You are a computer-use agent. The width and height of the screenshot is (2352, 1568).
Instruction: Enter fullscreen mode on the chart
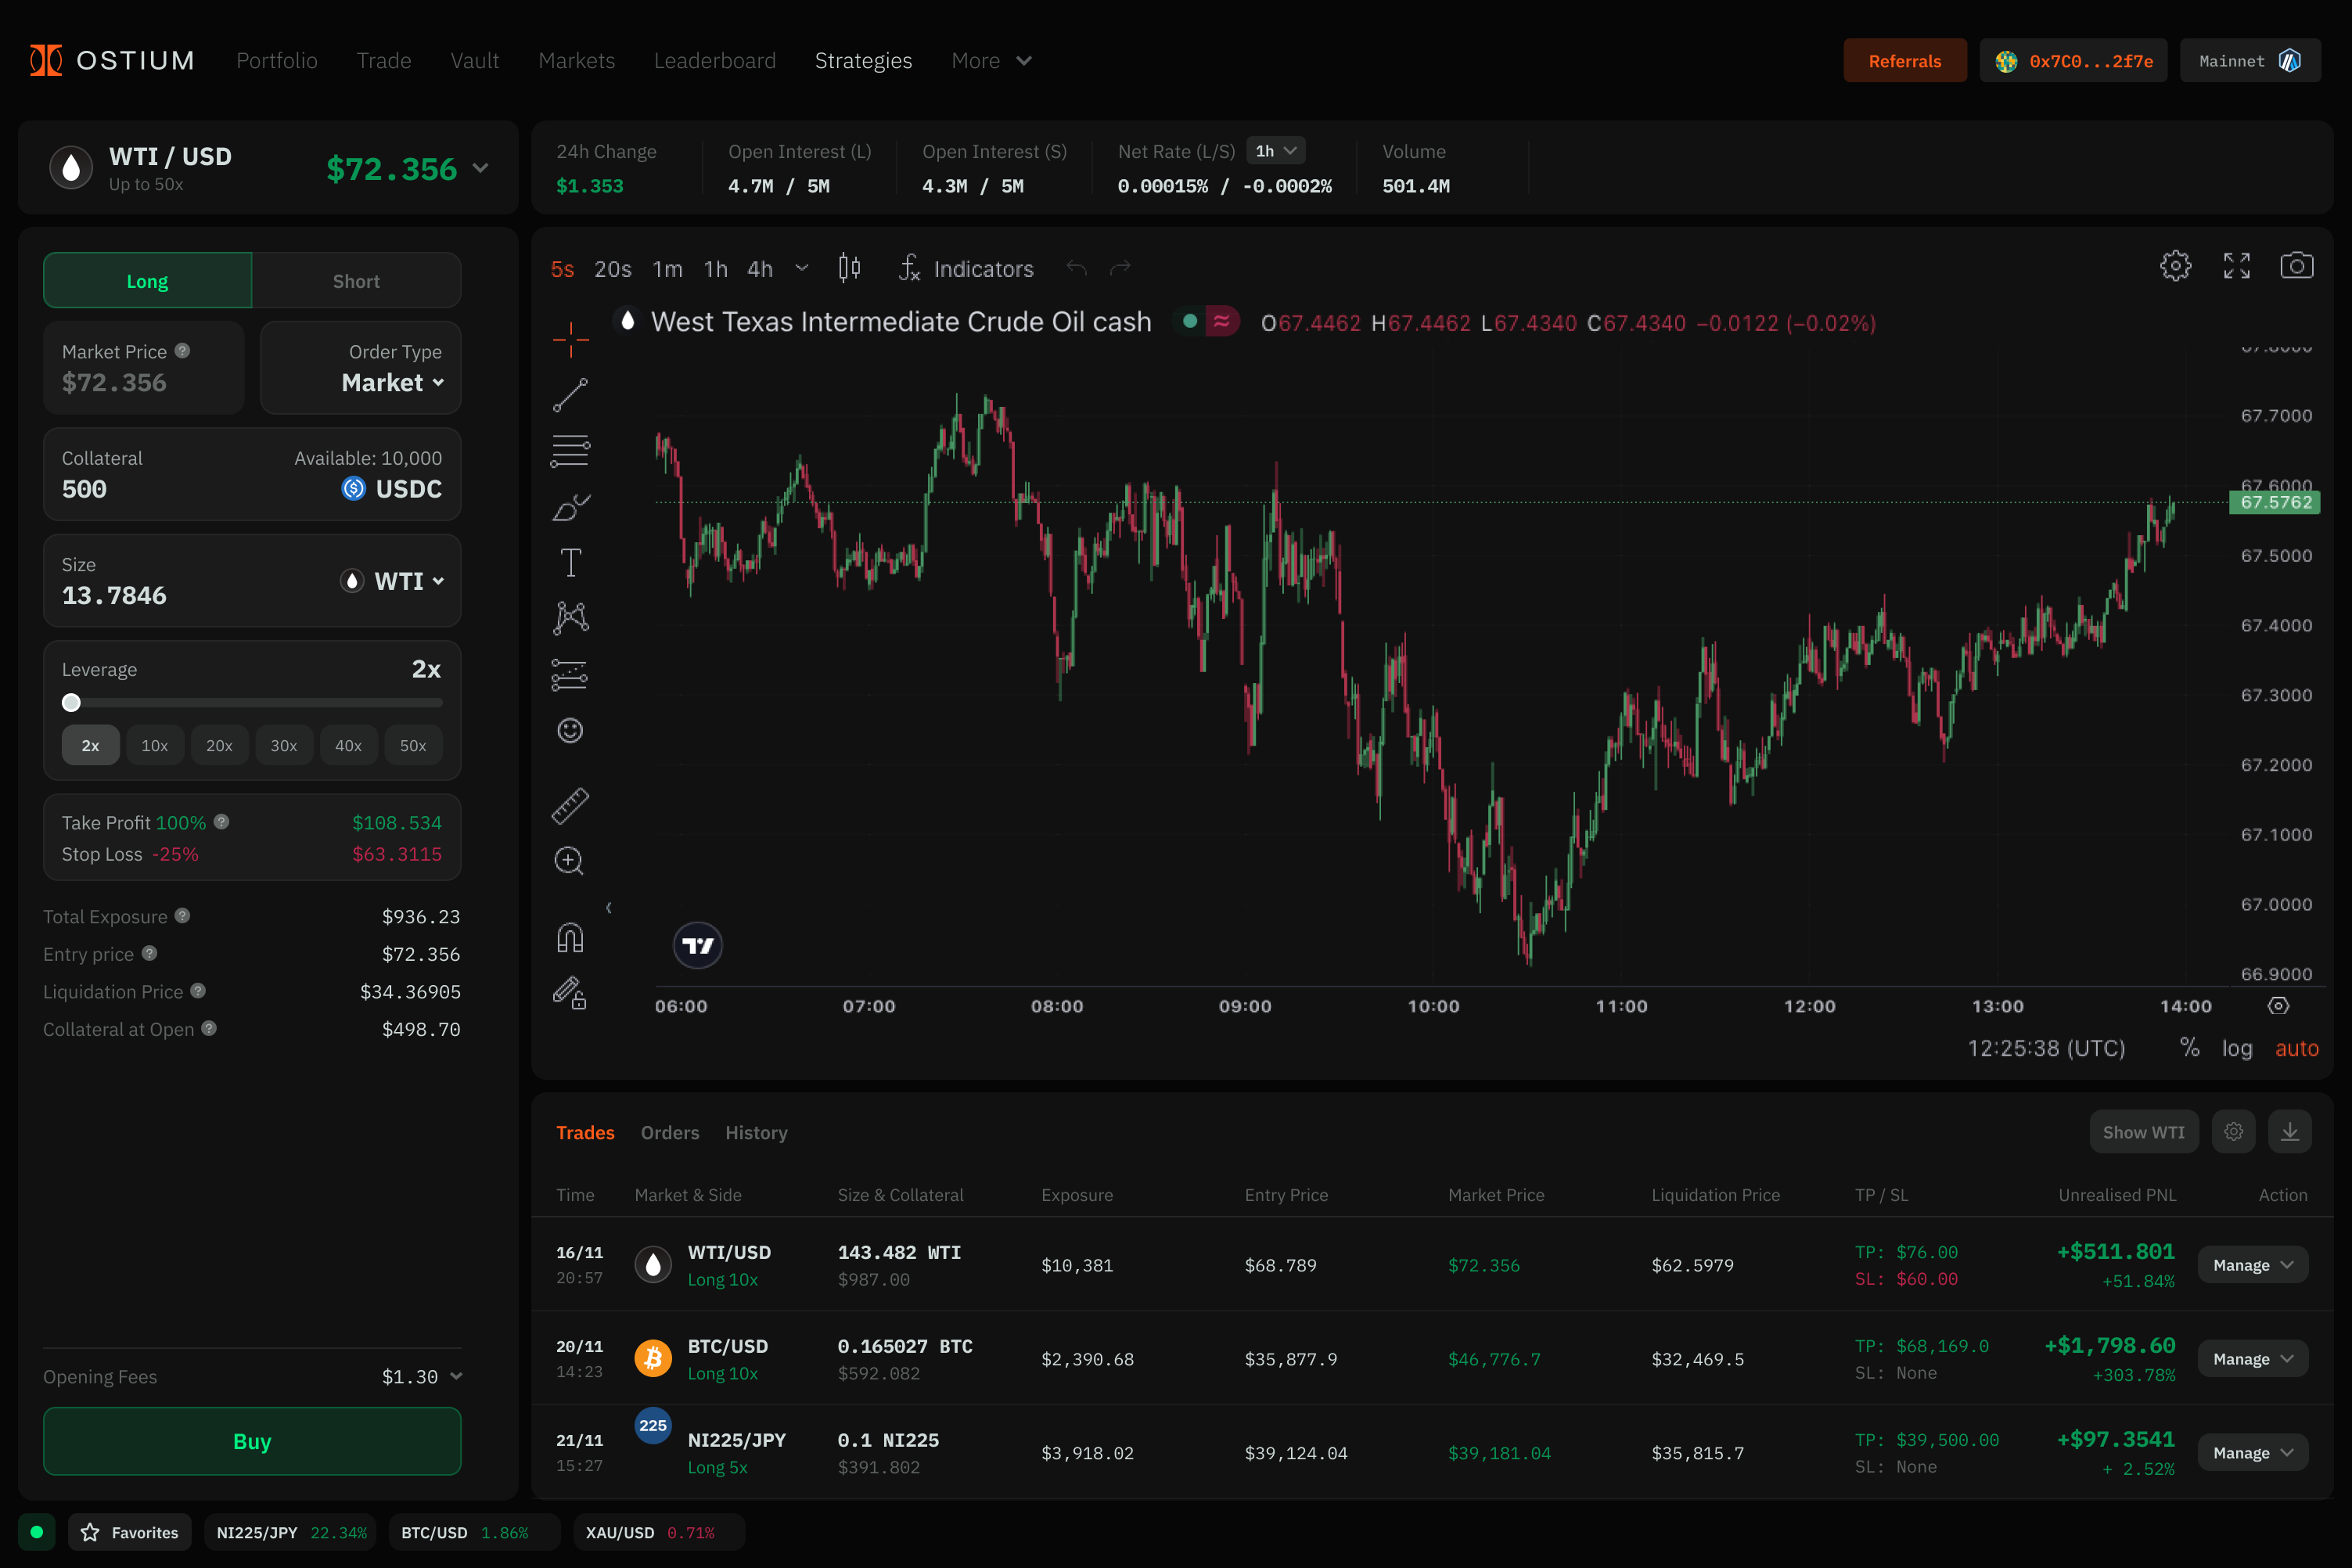2237,265
